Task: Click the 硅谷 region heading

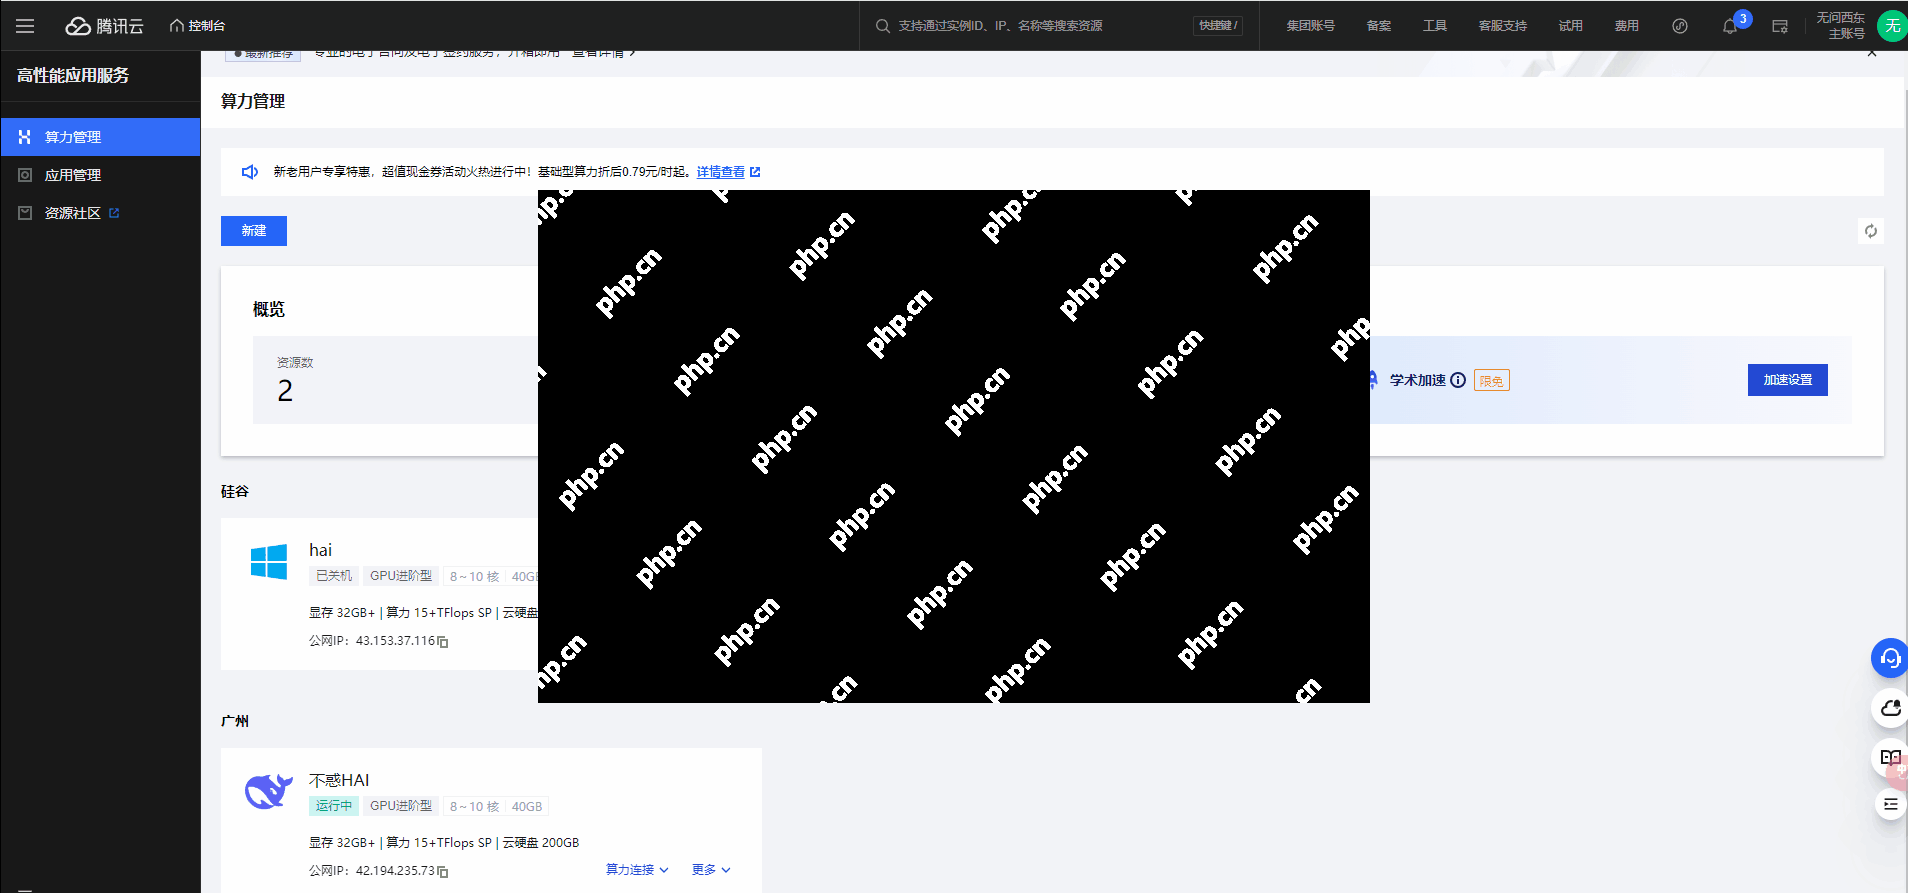Action: pyautogui.click(x=235, y=491)
